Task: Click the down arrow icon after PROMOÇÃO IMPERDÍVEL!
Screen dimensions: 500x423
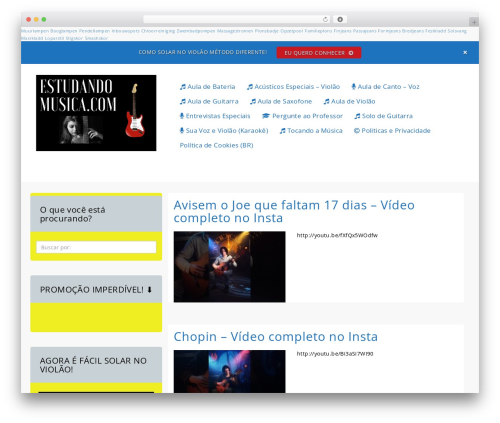Action: click(149, 290)
